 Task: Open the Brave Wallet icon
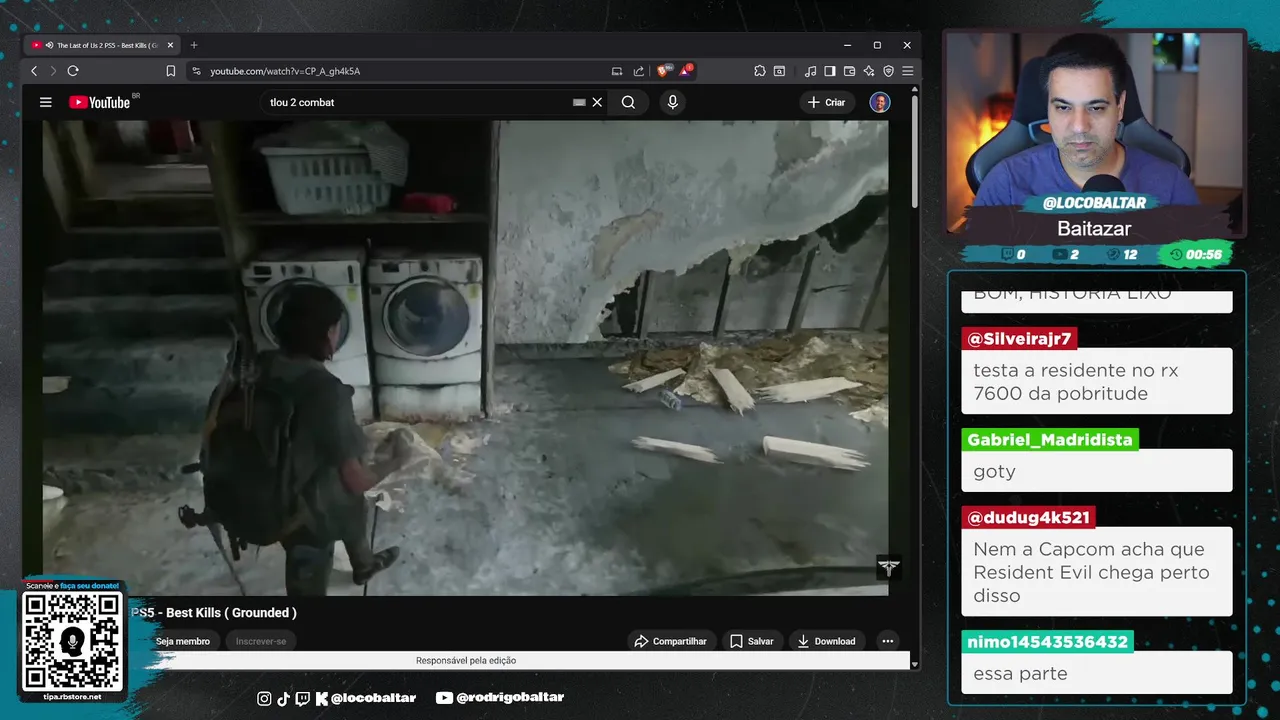849,71
